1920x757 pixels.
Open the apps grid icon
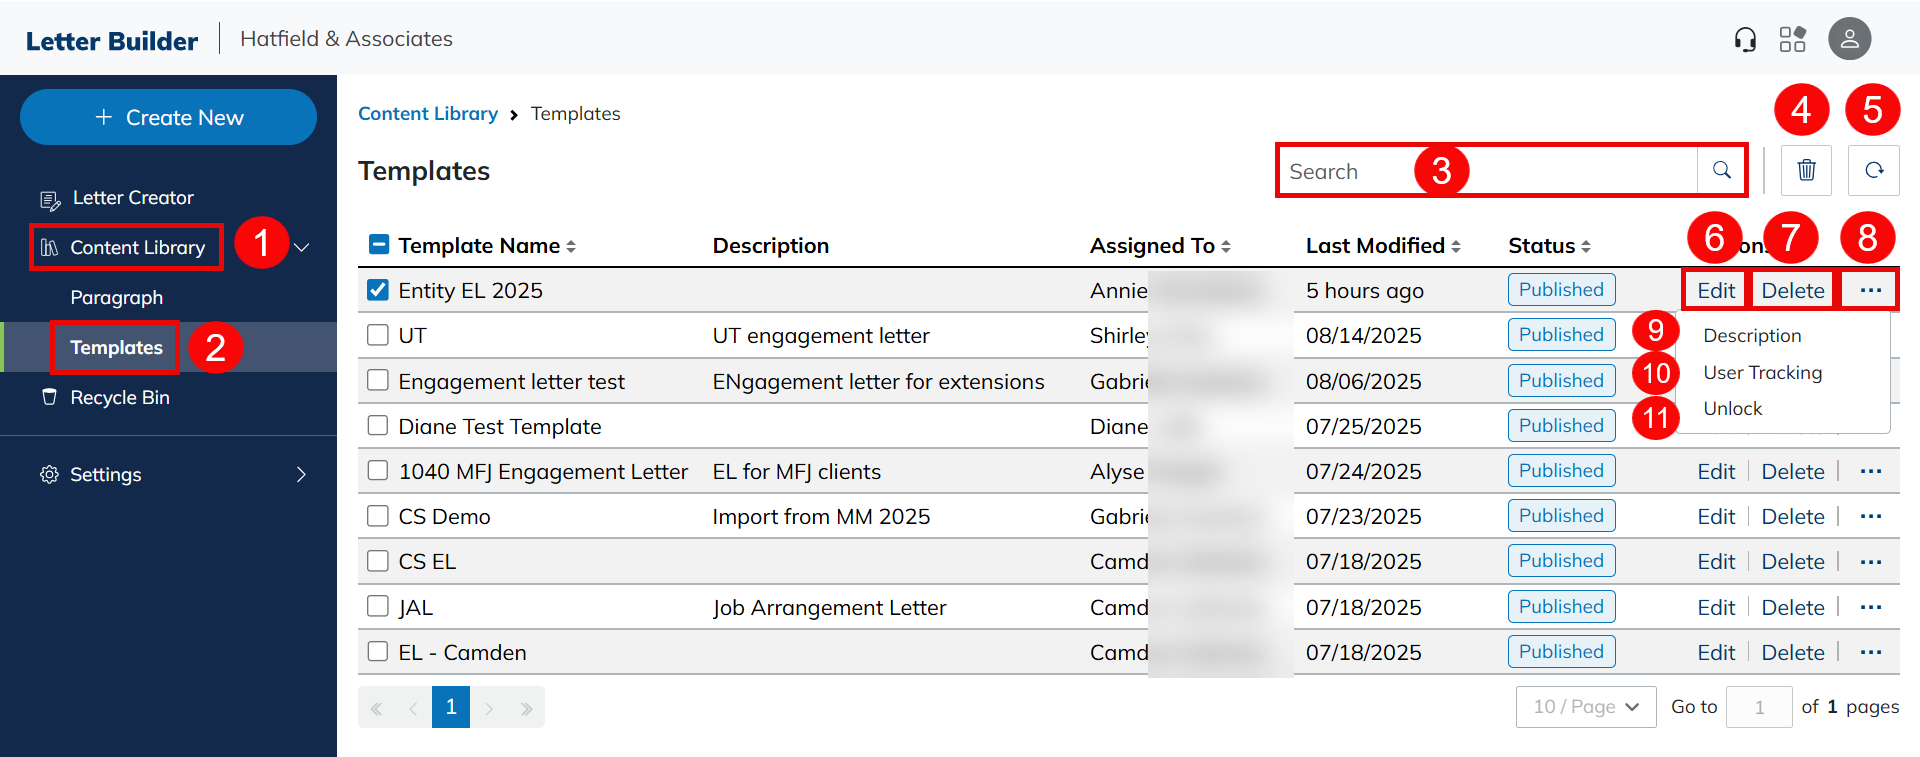[x=1792, y=39]
